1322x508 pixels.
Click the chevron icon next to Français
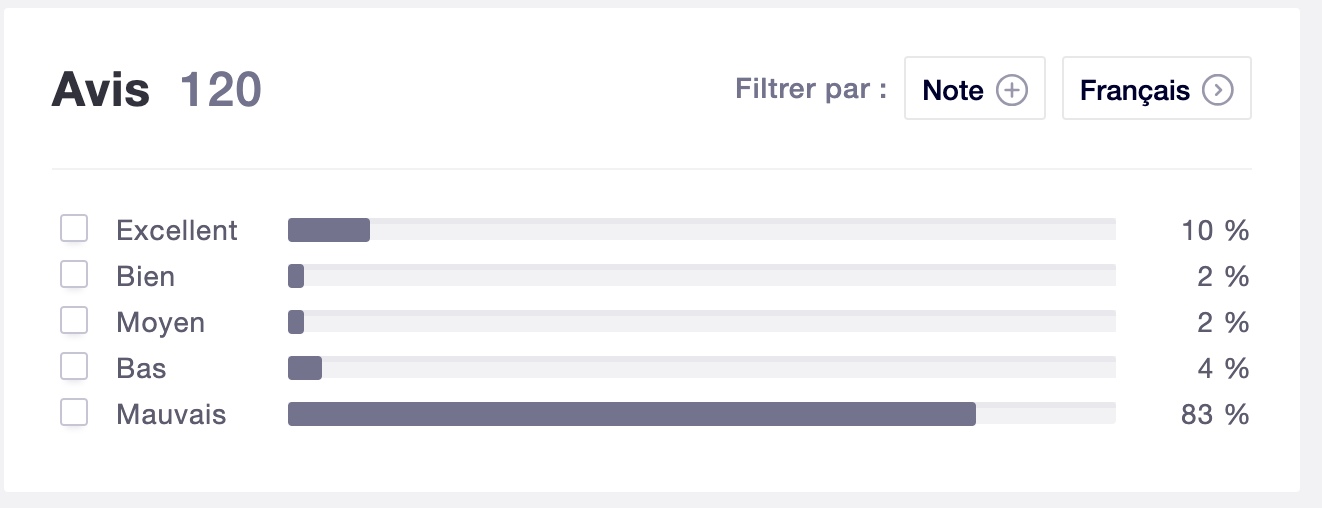click(1217, 91)
